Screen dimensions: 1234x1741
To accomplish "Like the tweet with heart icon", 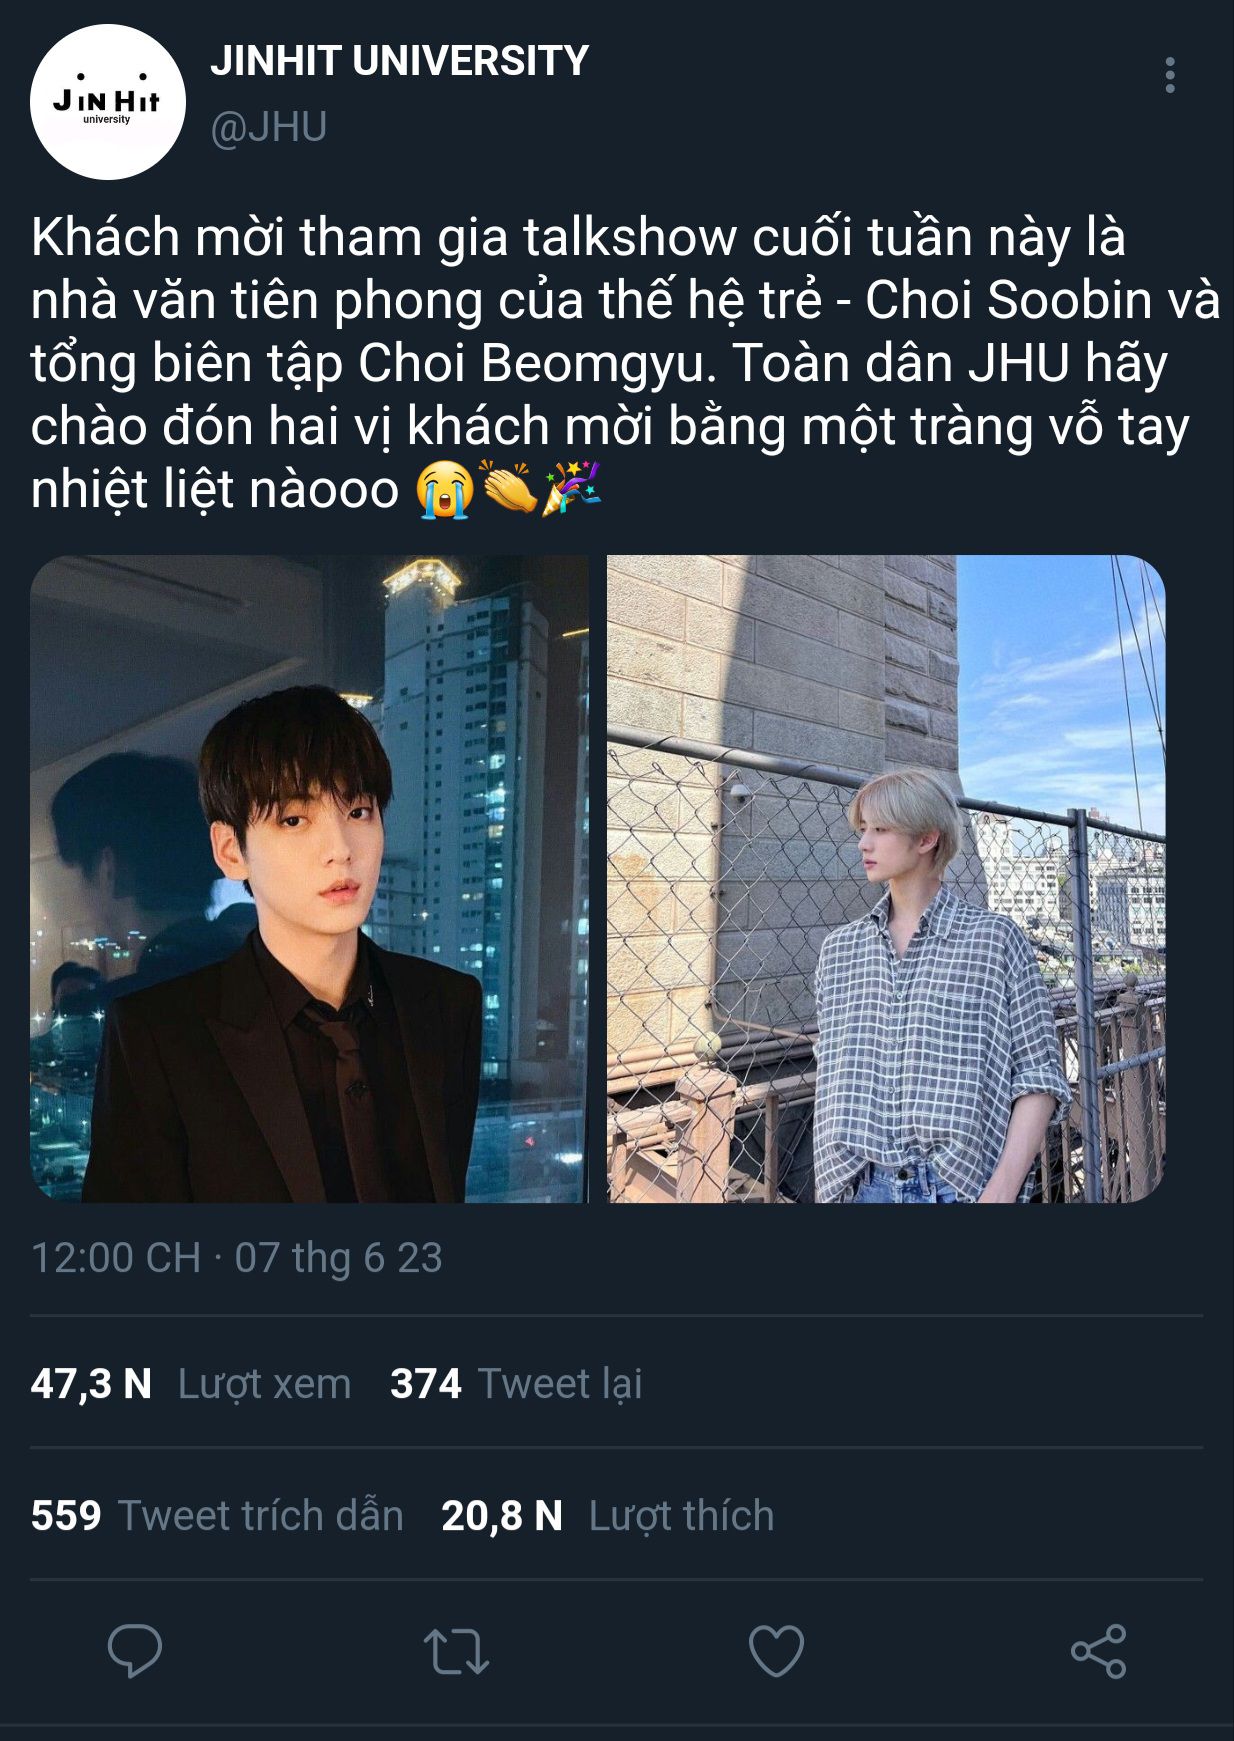I will pyautogui.click(x=777, y=1651).
